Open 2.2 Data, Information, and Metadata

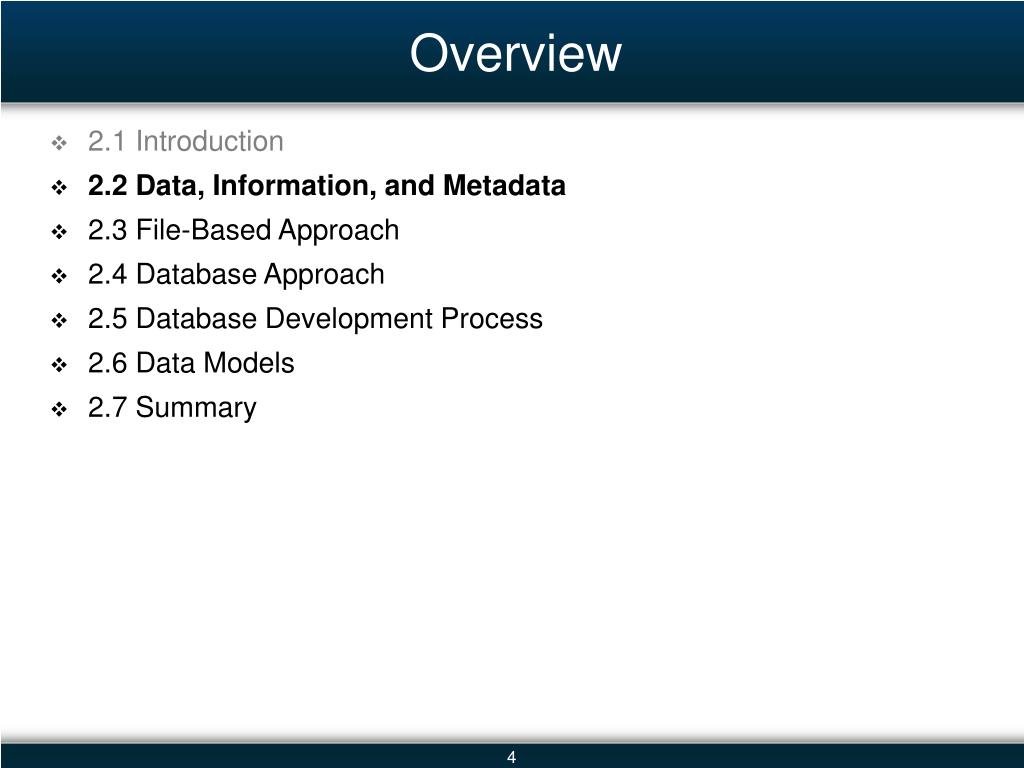pyautogui.click(x=327, y=185)
